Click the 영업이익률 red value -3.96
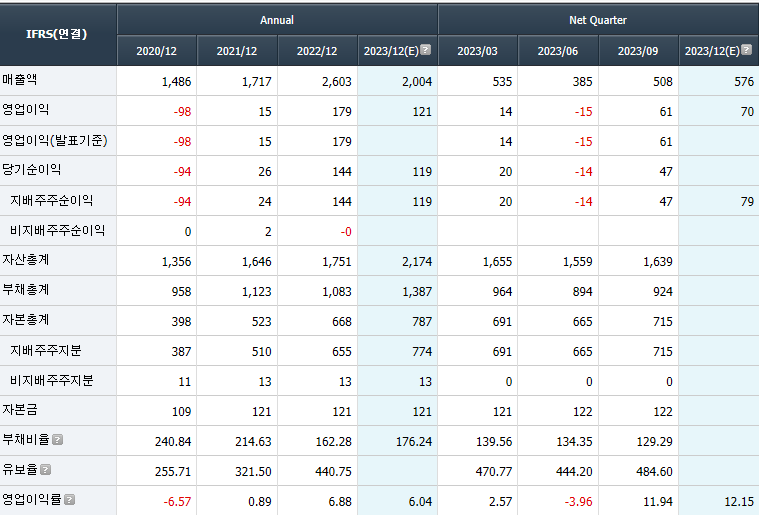This screenshot has height=515, width=762. (578, 502)
